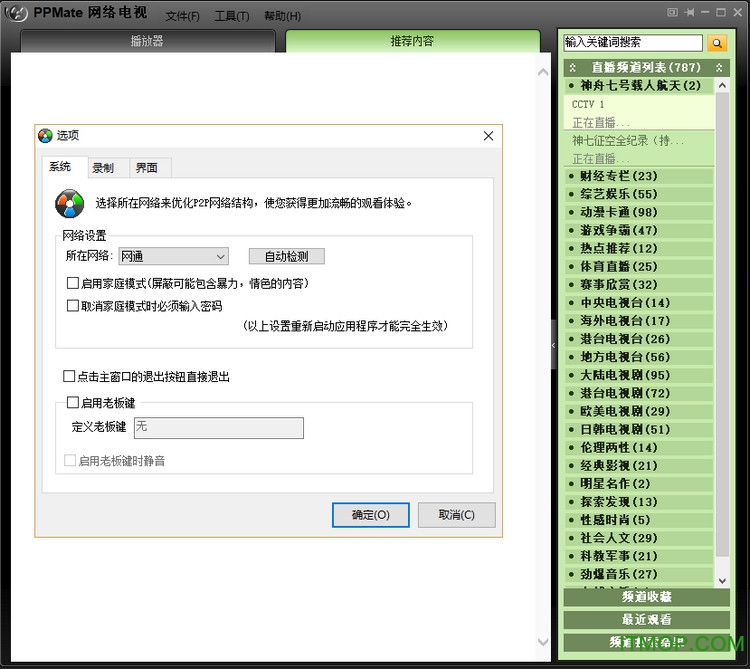Click the content area scroll-up arrow
This screenshot has height=669, width=750.
click(543, 72)
